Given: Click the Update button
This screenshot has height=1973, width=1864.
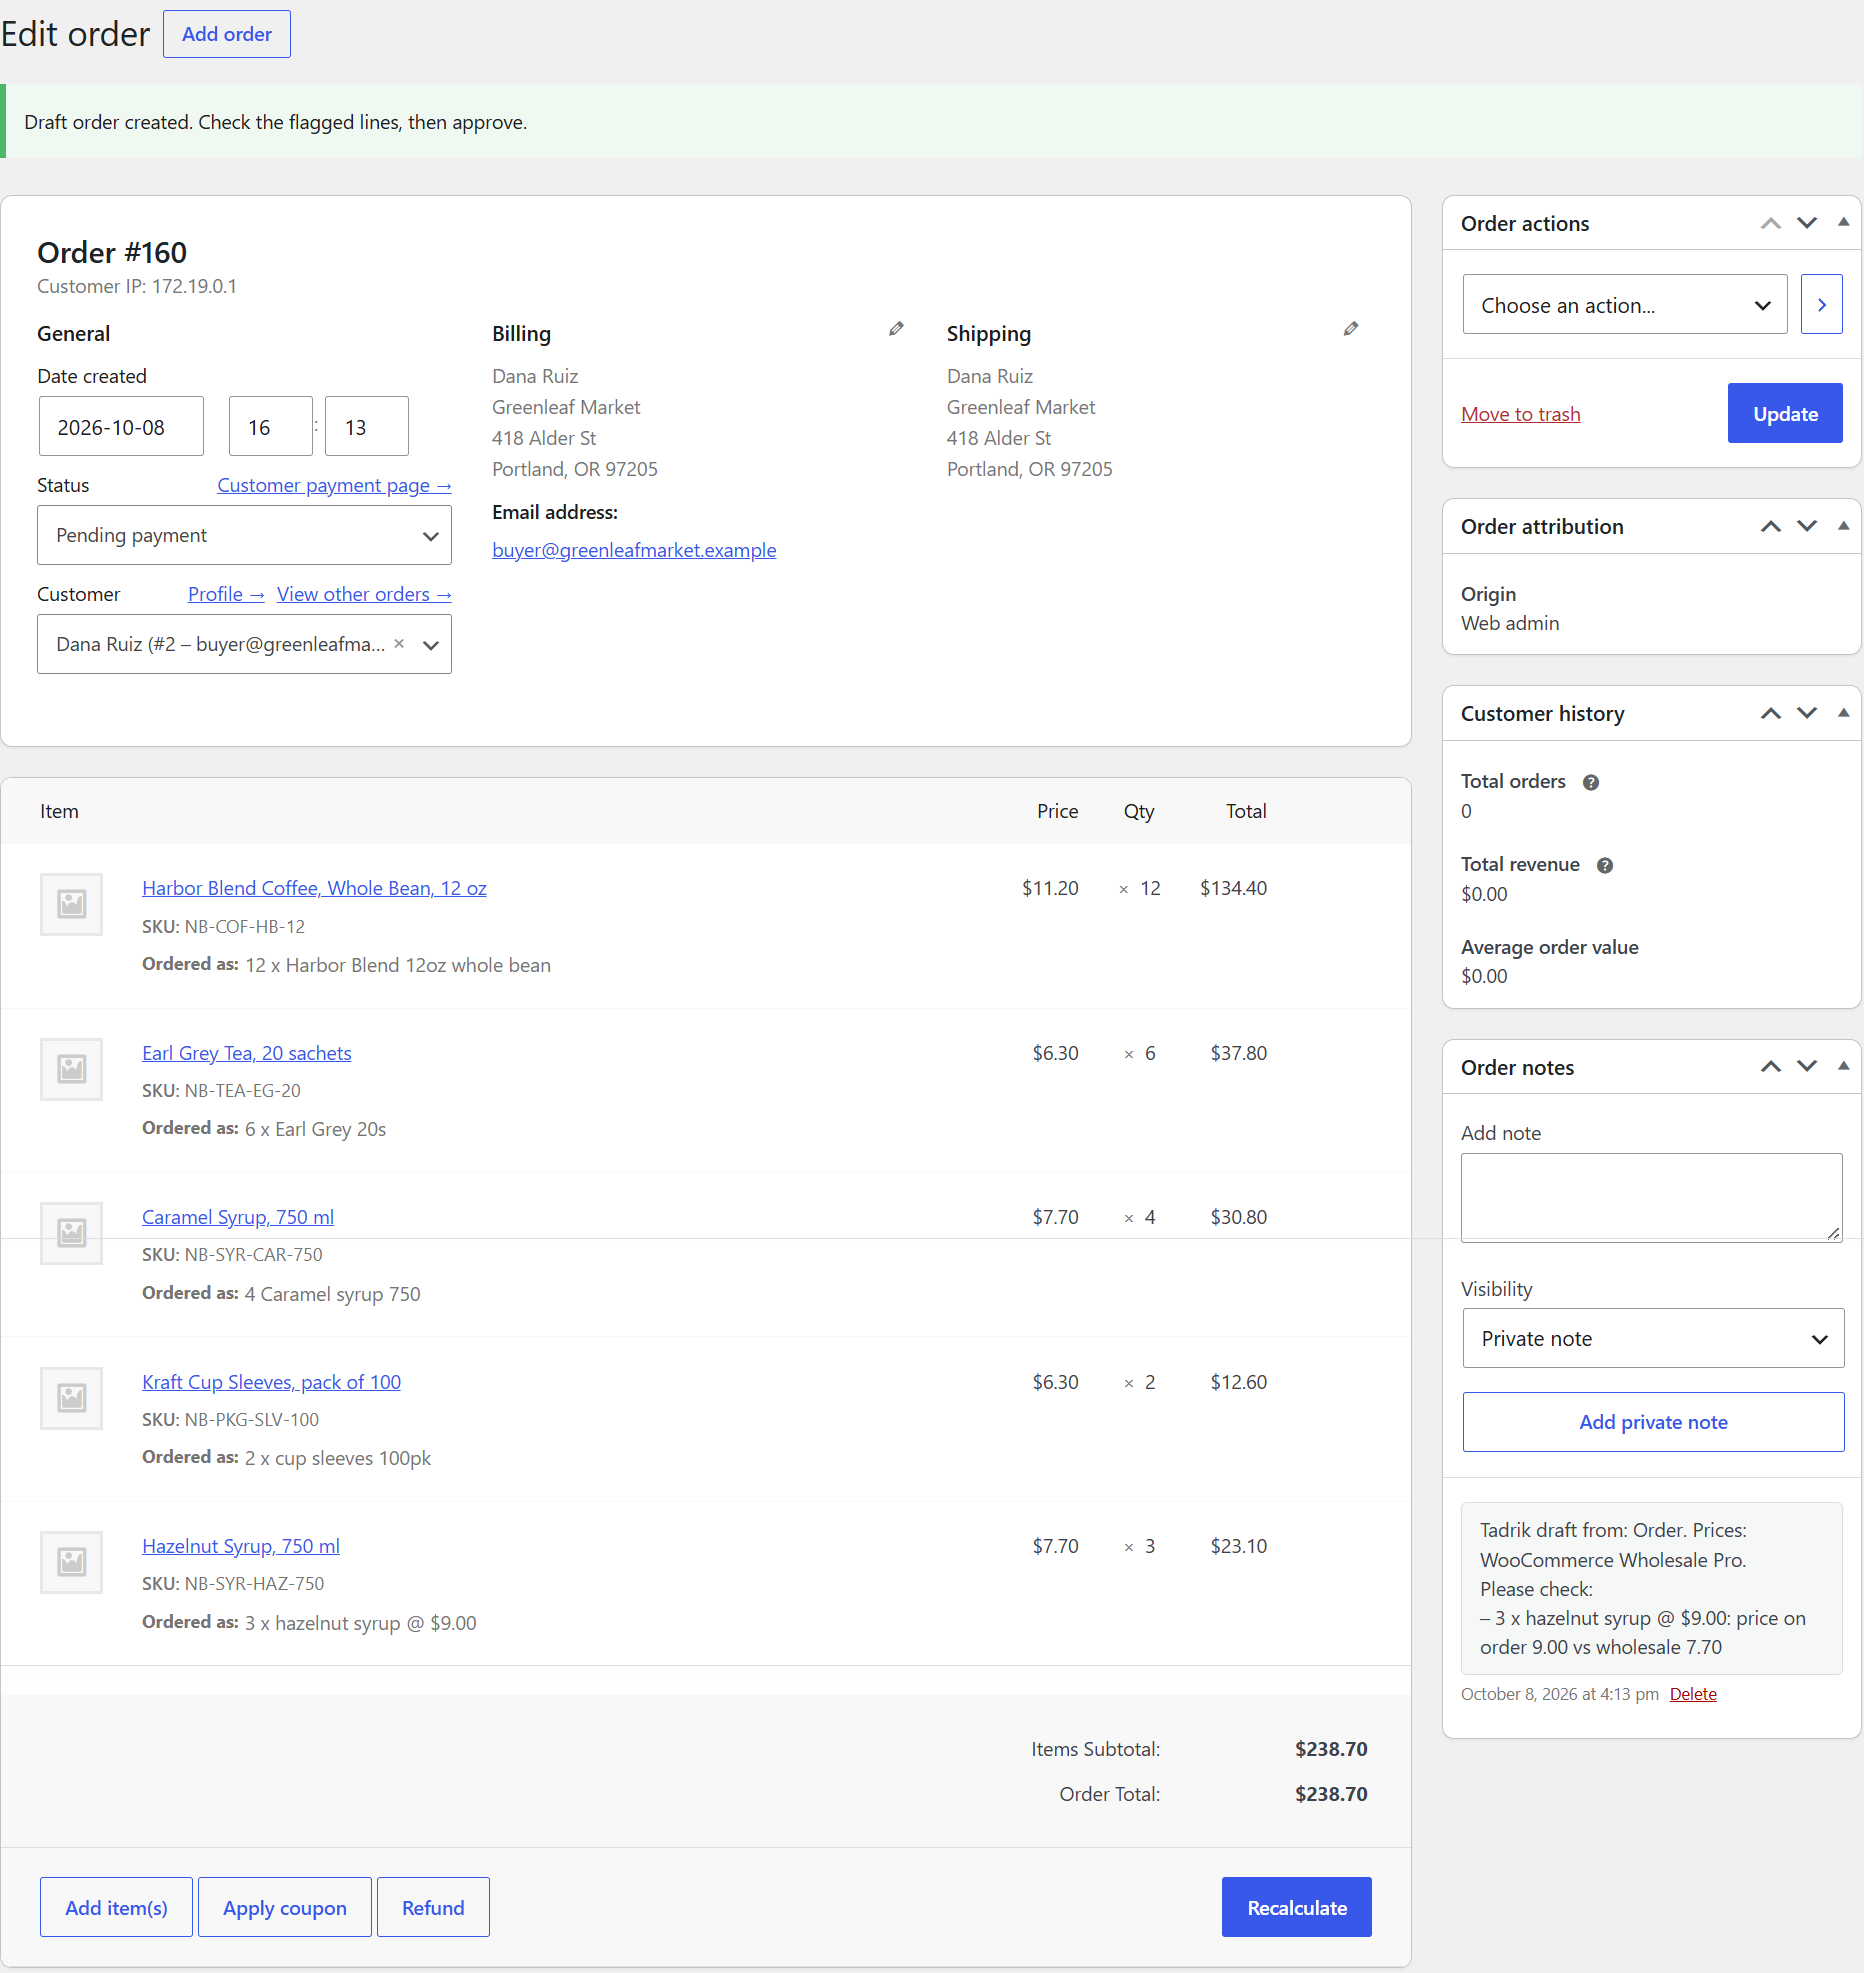Looking at the screenshot, I should coord(1785,414).
